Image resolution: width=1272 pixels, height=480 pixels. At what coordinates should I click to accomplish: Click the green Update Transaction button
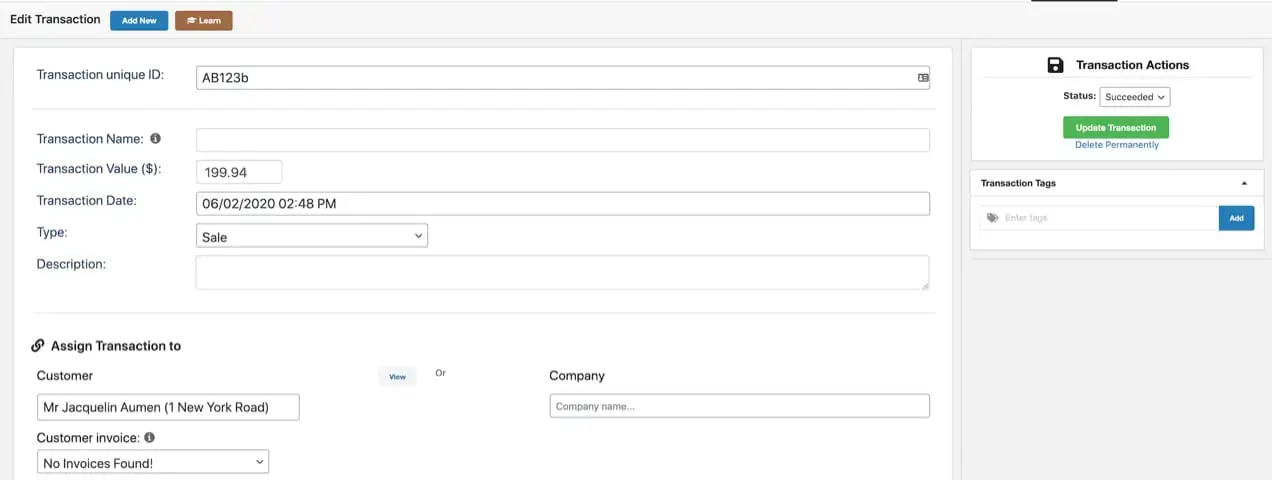(1115, 128)
